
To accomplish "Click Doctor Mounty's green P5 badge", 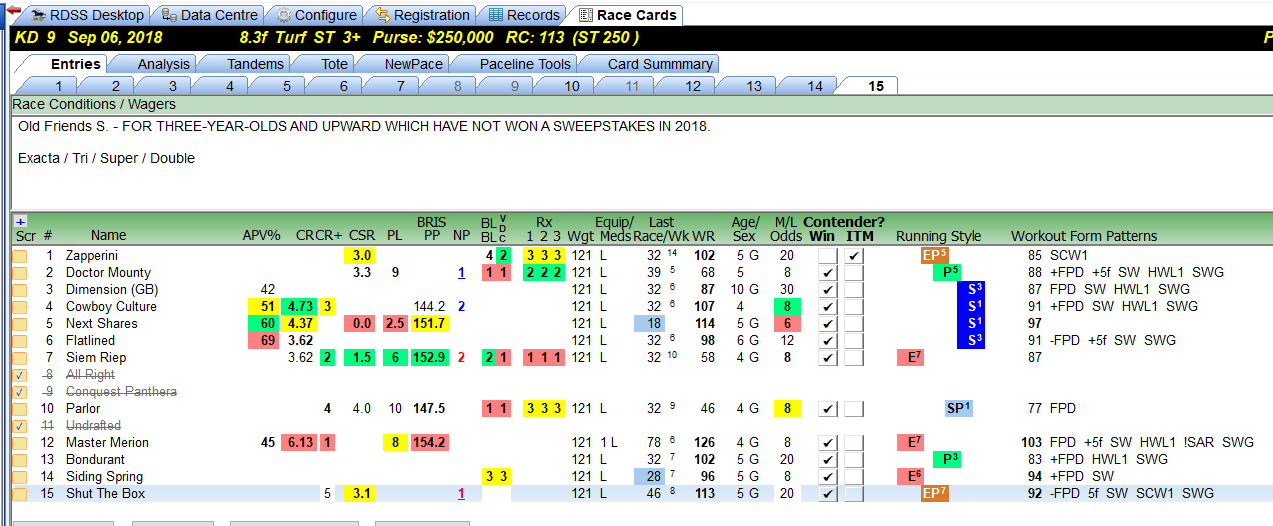I will (946, 273).
